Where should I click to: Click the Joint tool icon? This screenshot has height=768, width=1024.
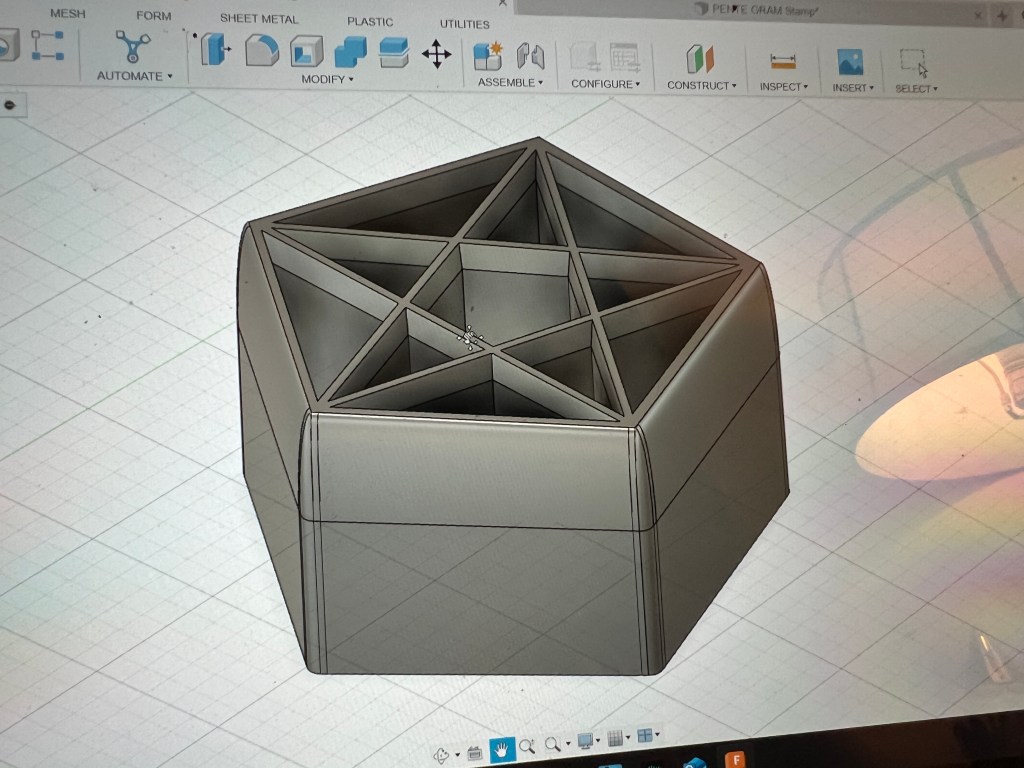click(530, 56)
